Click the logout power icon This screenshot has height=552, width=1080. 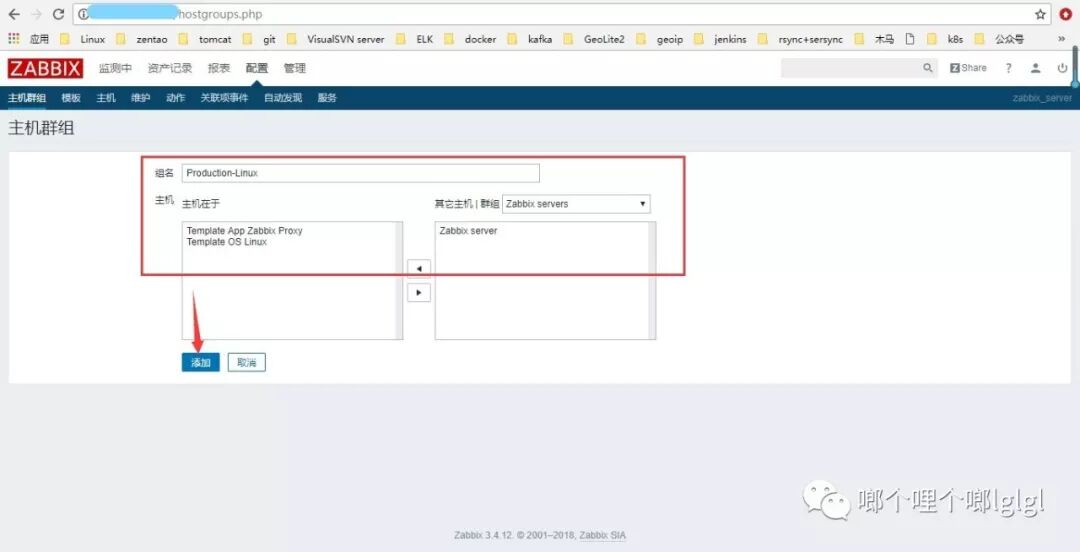(x=1062, y=68)
